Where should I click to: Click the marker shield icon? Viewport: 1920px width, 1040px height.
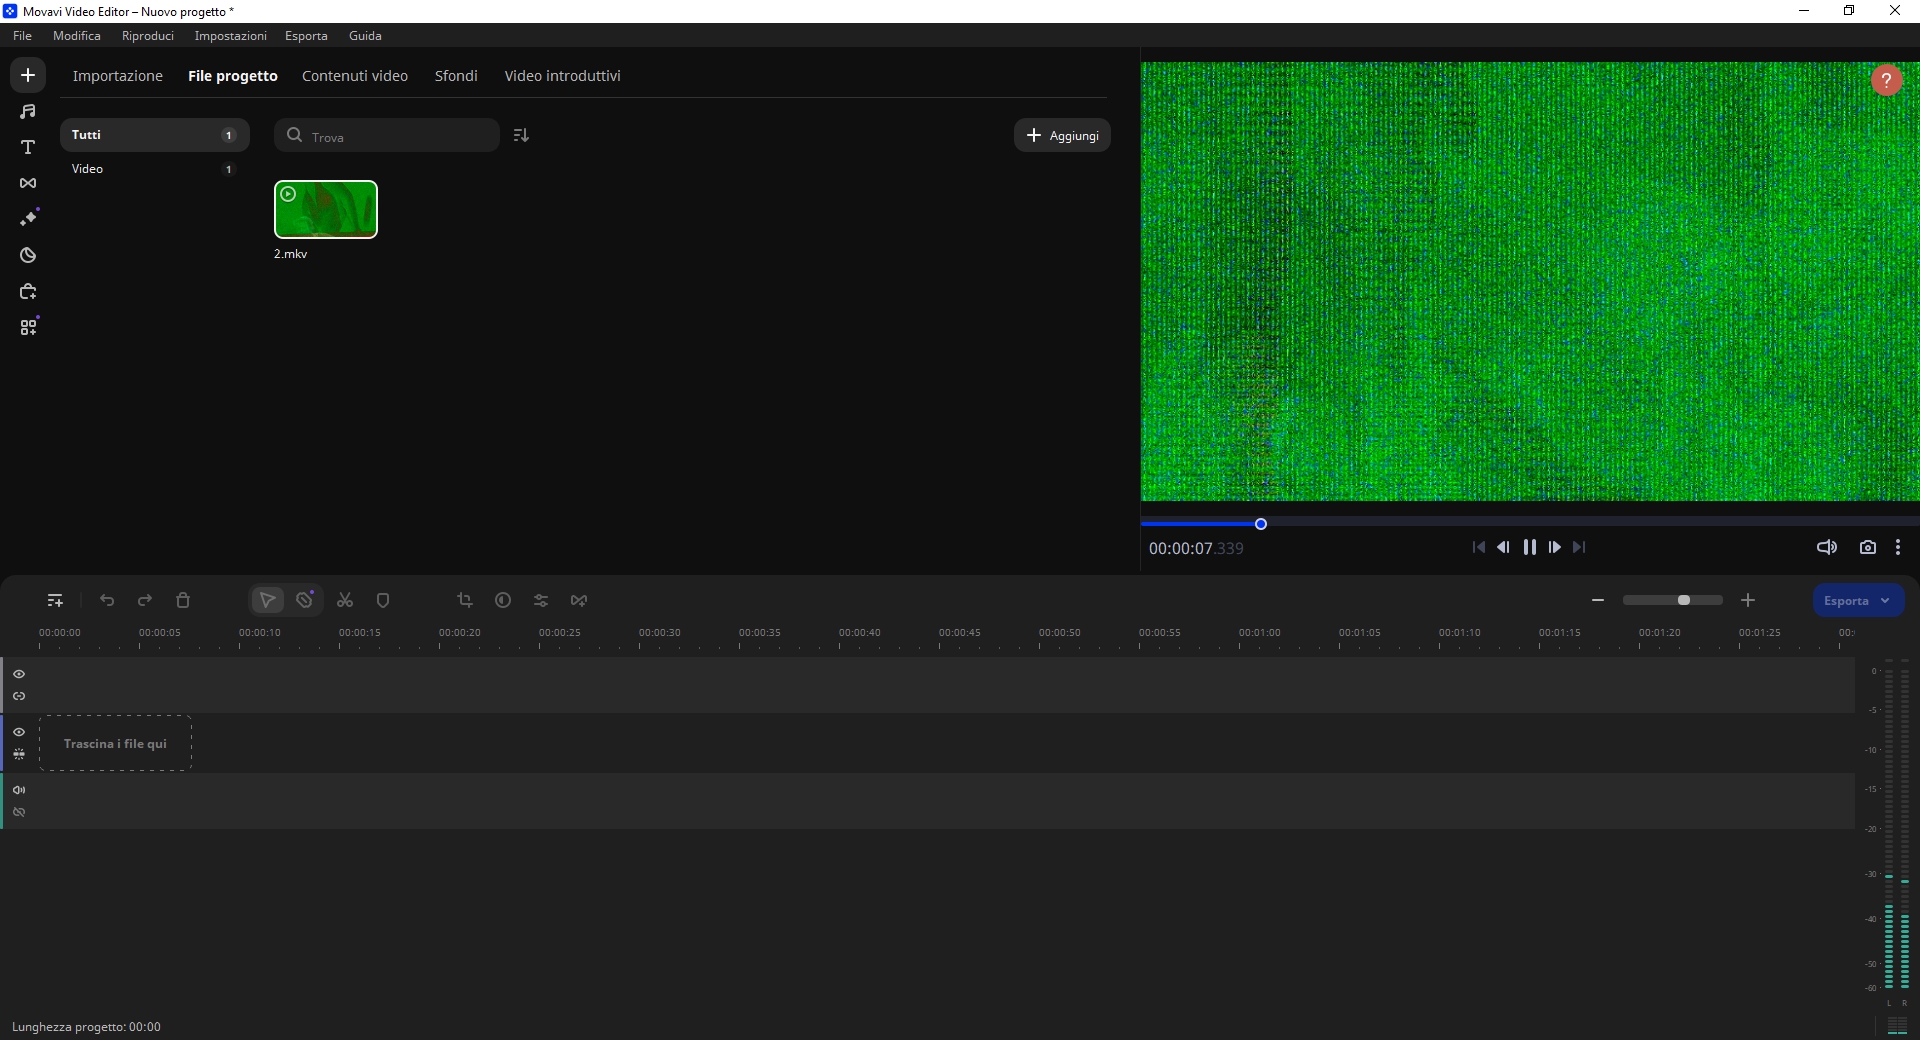tap(383, 600)
